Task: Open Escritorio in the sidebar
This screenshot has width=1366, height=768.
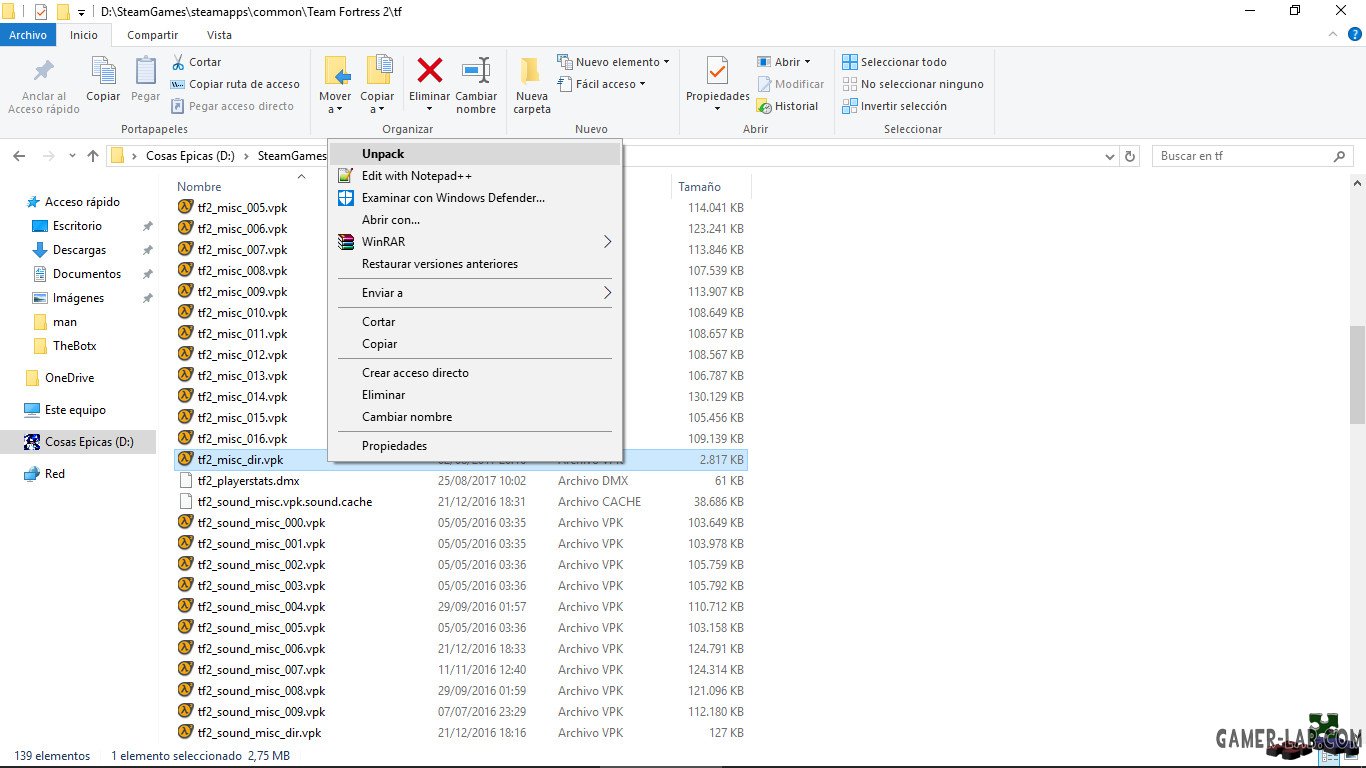Action: point(77,226)
